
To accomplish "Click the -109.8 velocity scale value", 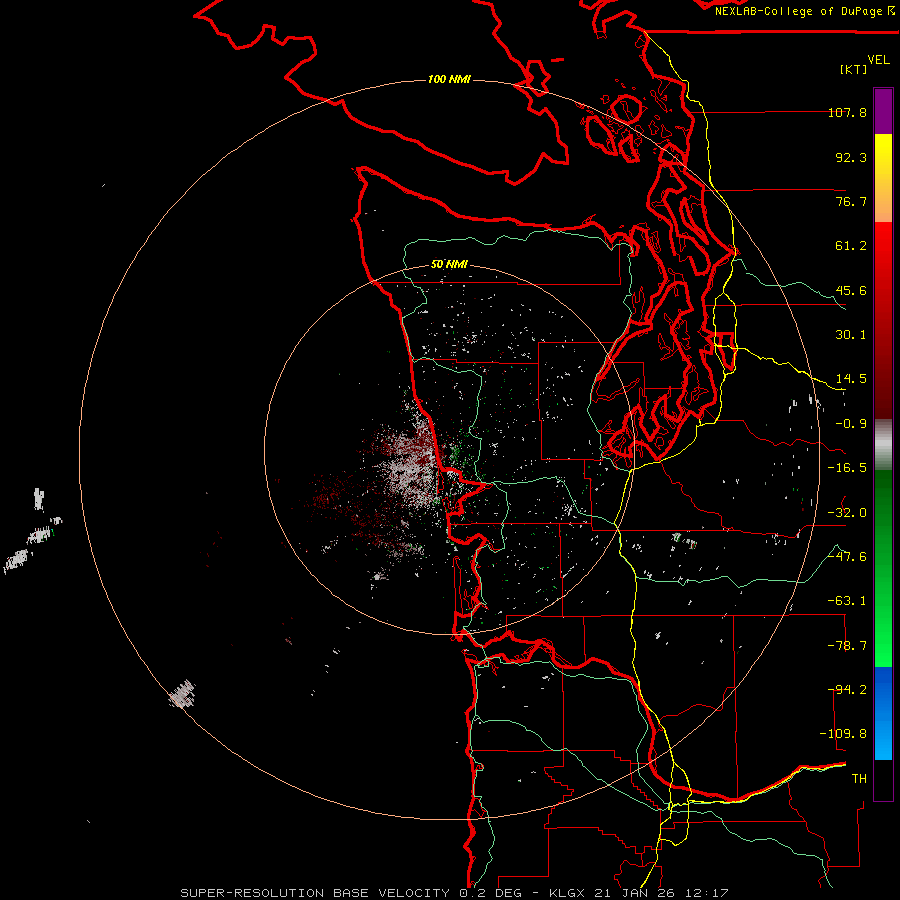I will 843,734.
